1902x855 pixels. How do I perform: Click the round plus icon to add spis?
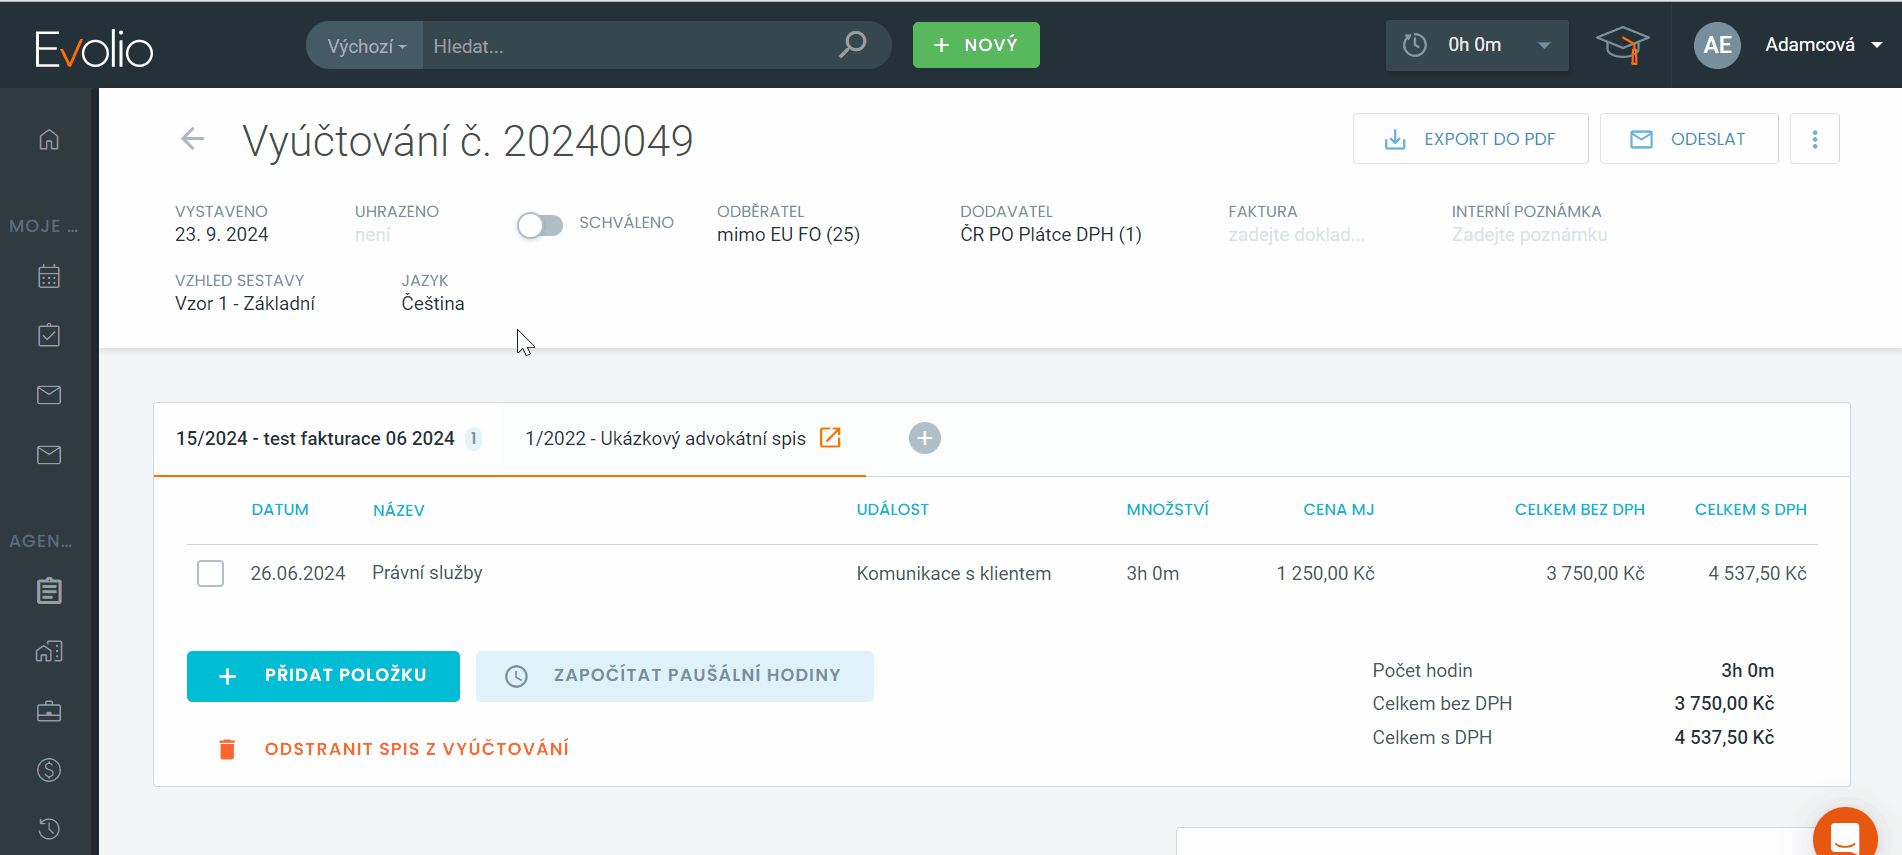pyautogui.click(x=924, y=438)
